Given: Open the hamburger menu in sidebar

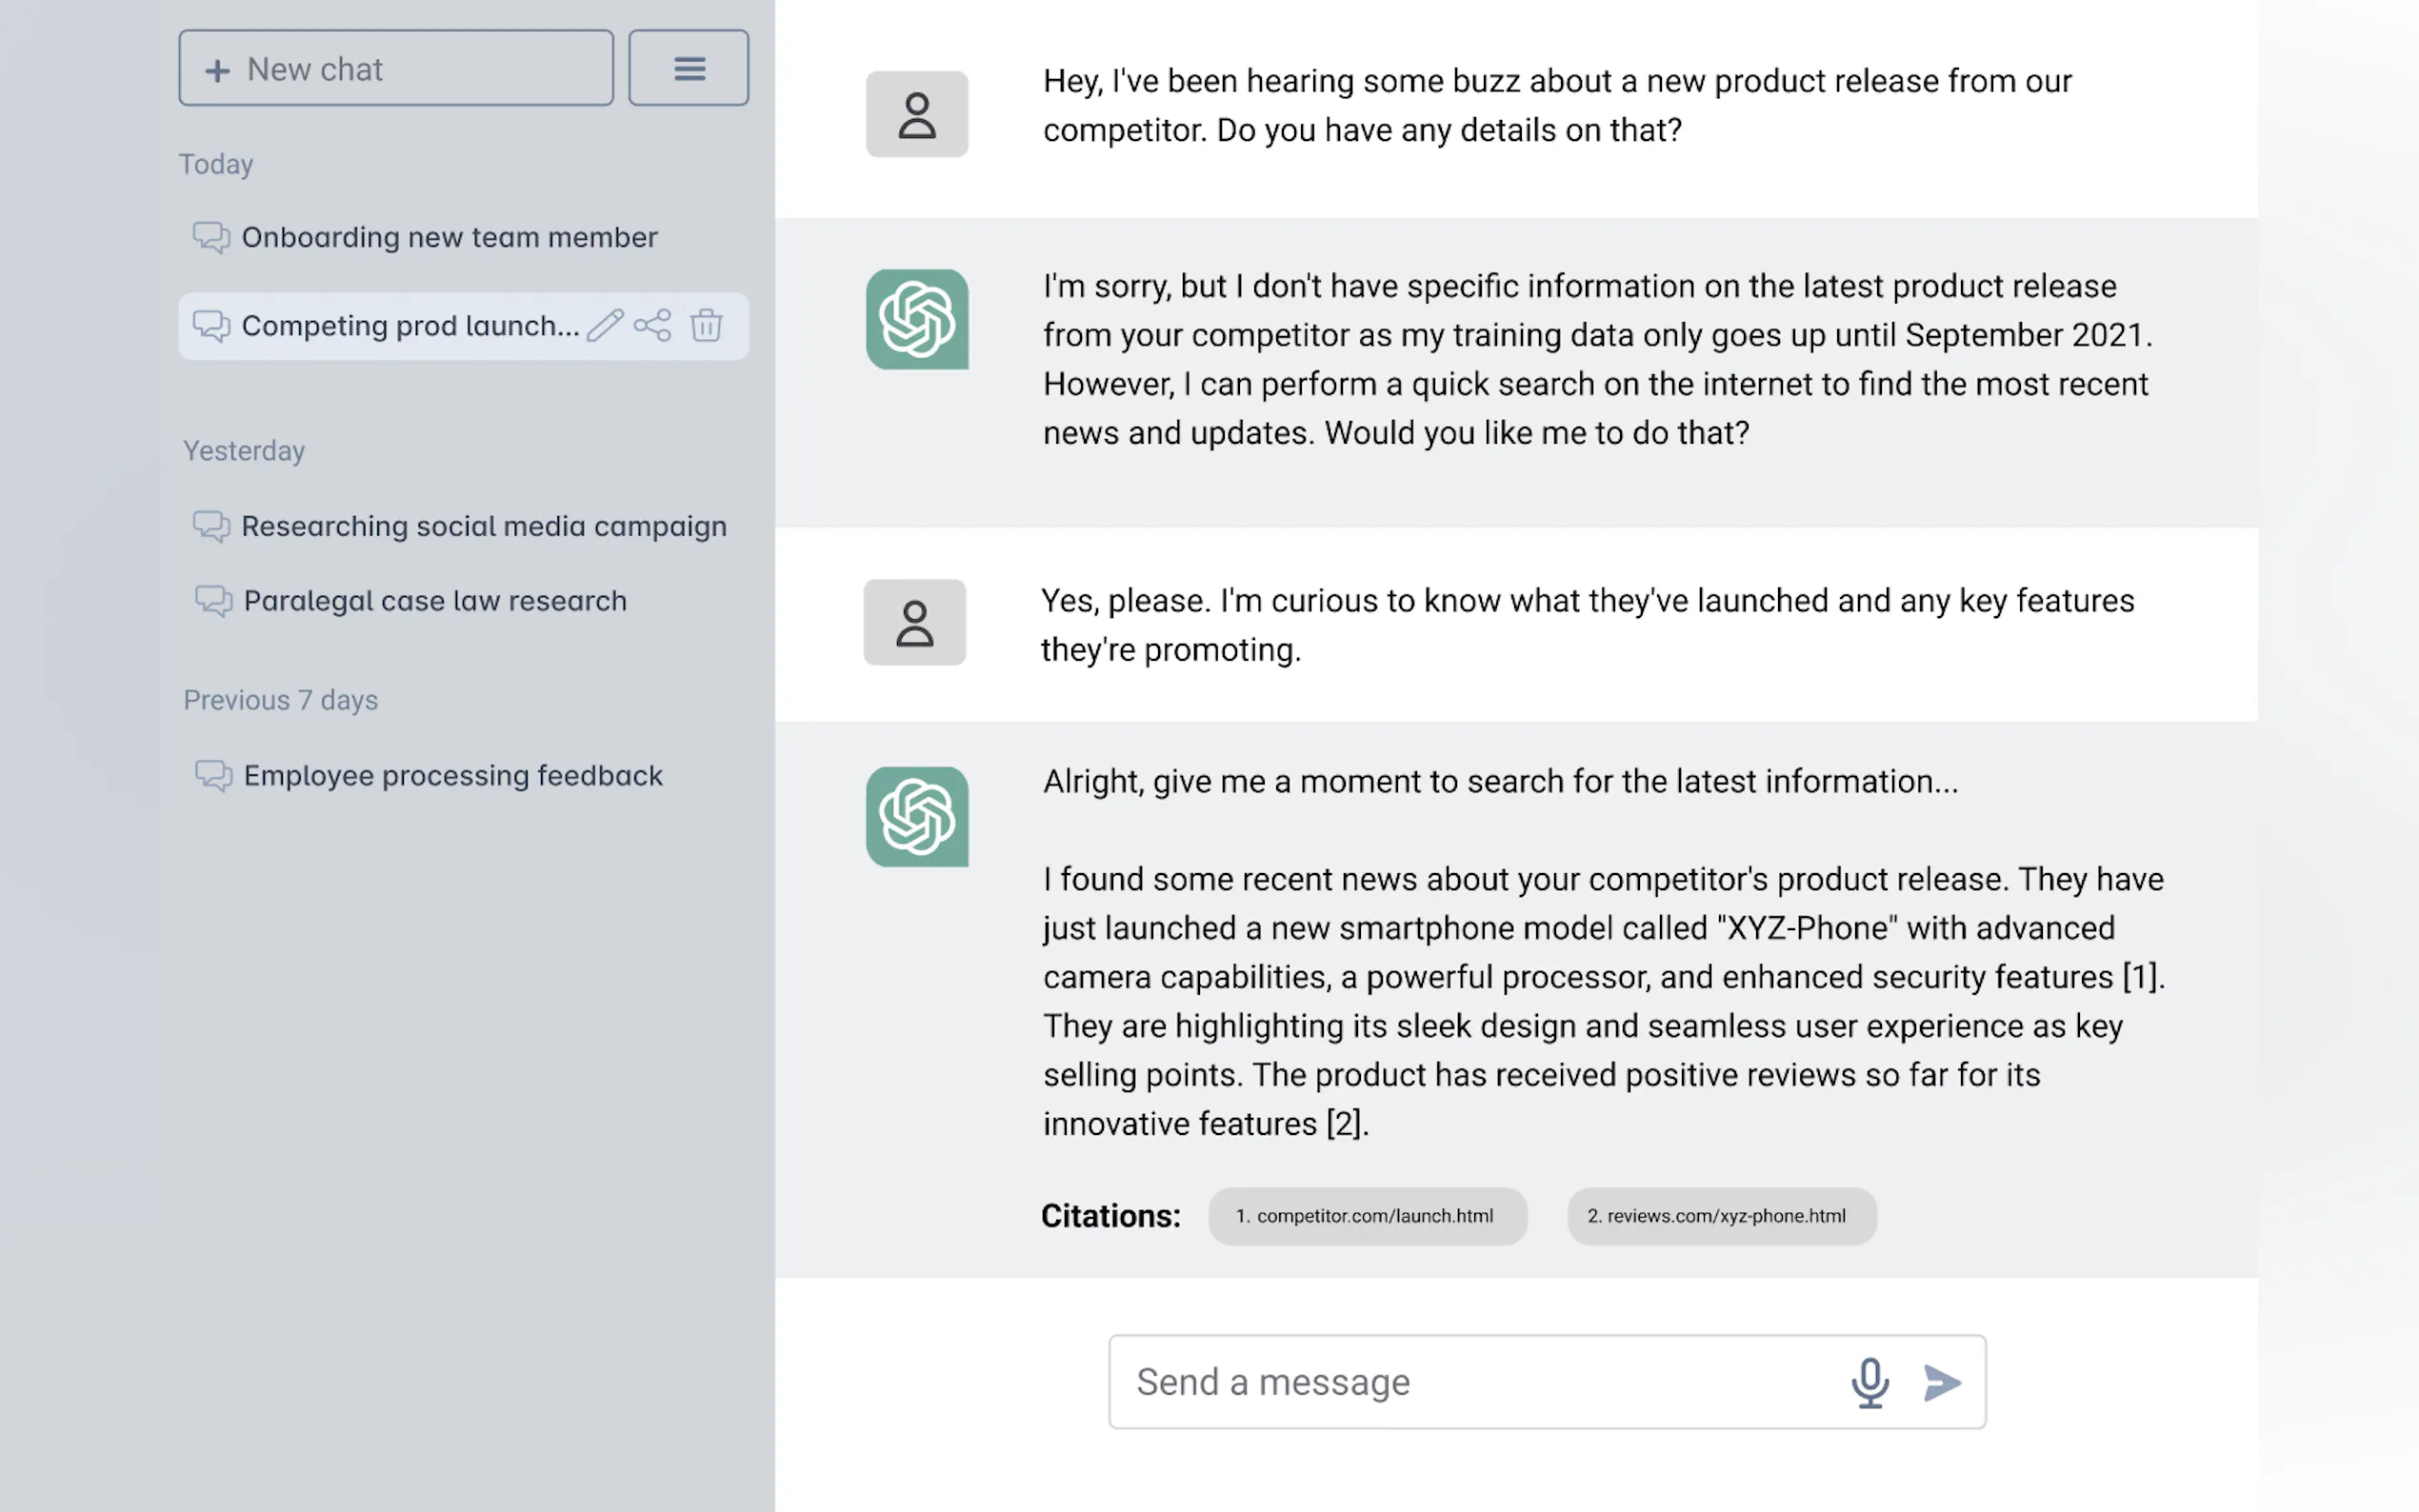Looking at the screenshot, I should pyautogui.click(x=688, y=68).
